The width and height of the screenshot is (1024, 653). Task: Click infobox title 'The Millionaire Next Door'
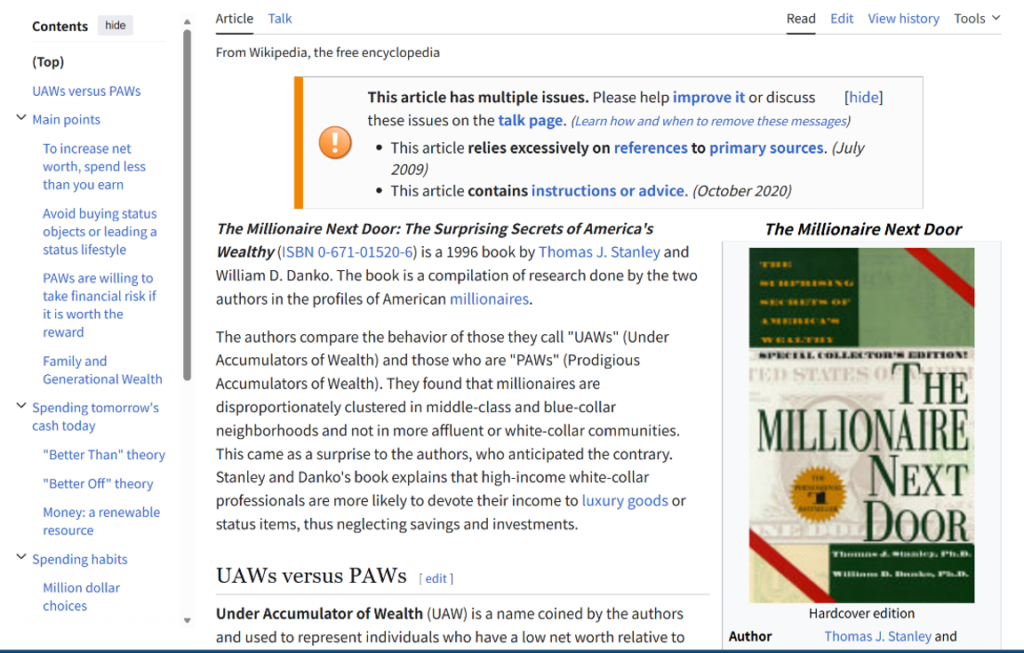coord(863,229)
